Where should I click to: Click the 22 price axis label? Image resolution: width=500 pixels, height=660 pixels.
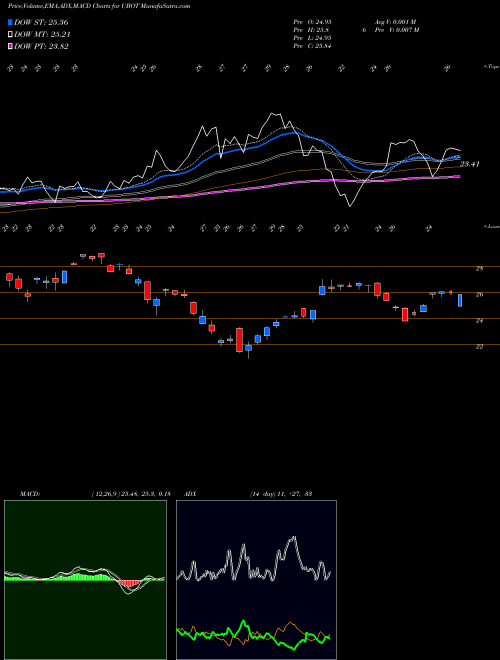point(479,346)
